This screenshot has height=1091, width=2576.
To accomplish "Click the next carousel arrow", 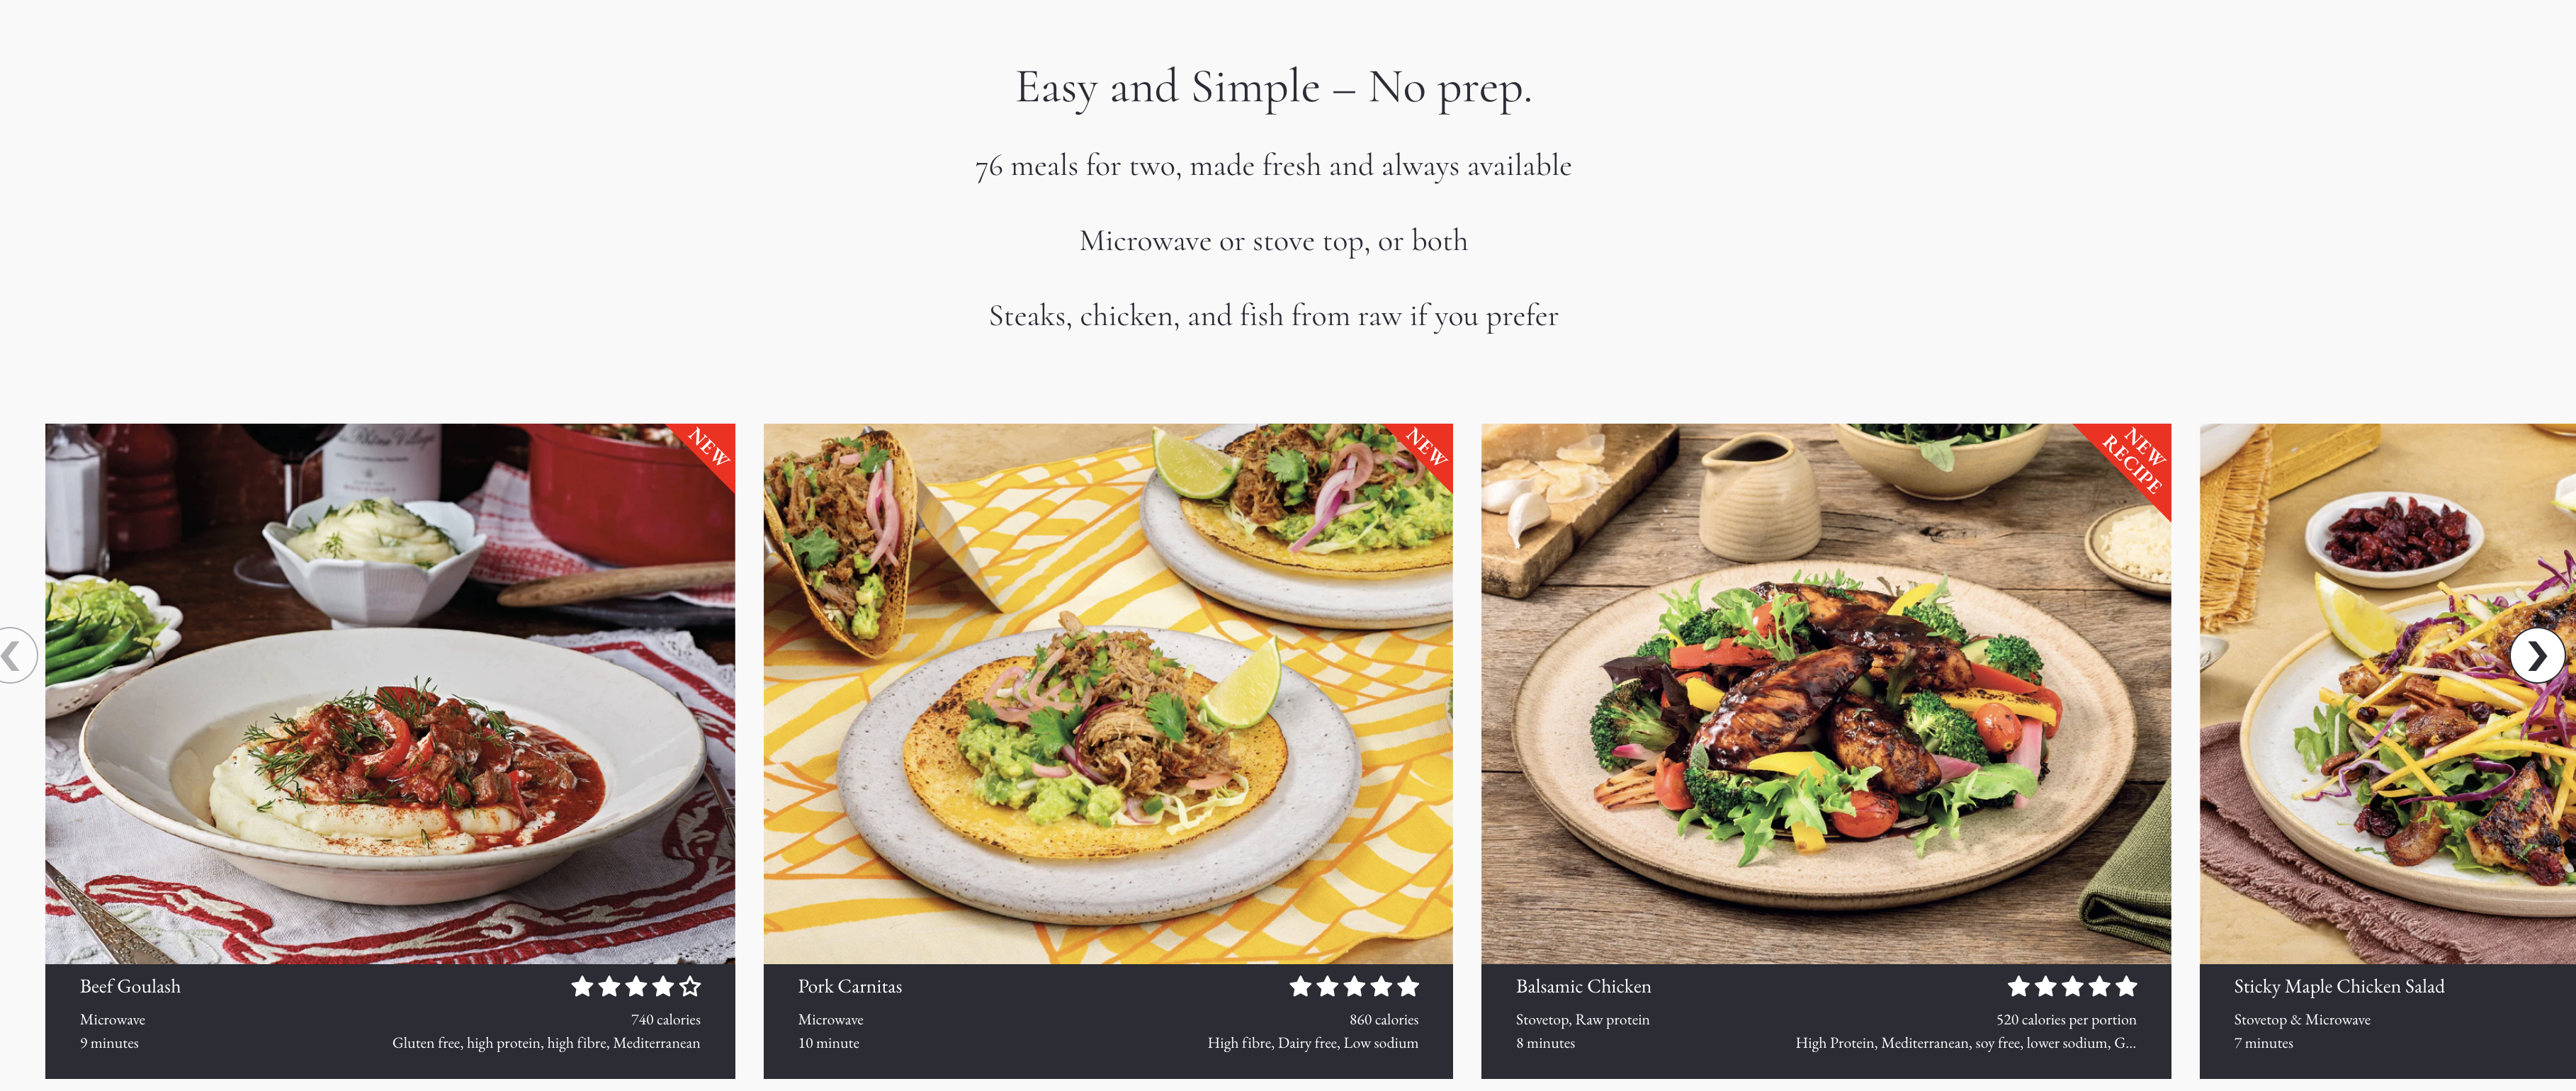I will tap(2537, 656).
